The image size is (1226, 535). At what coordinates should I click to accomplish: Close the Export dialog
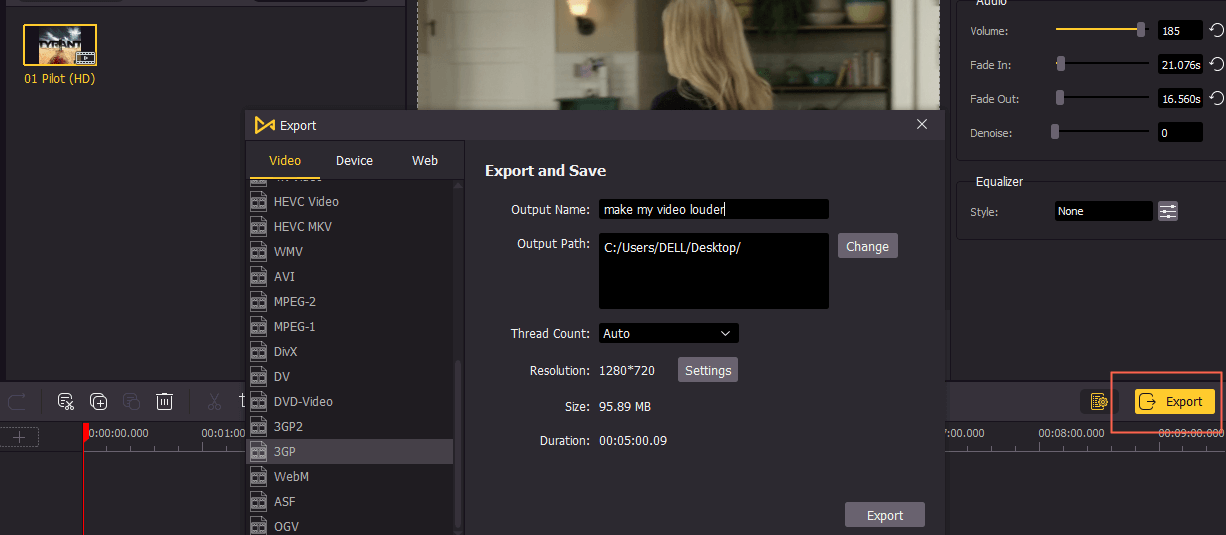(922, 124)
